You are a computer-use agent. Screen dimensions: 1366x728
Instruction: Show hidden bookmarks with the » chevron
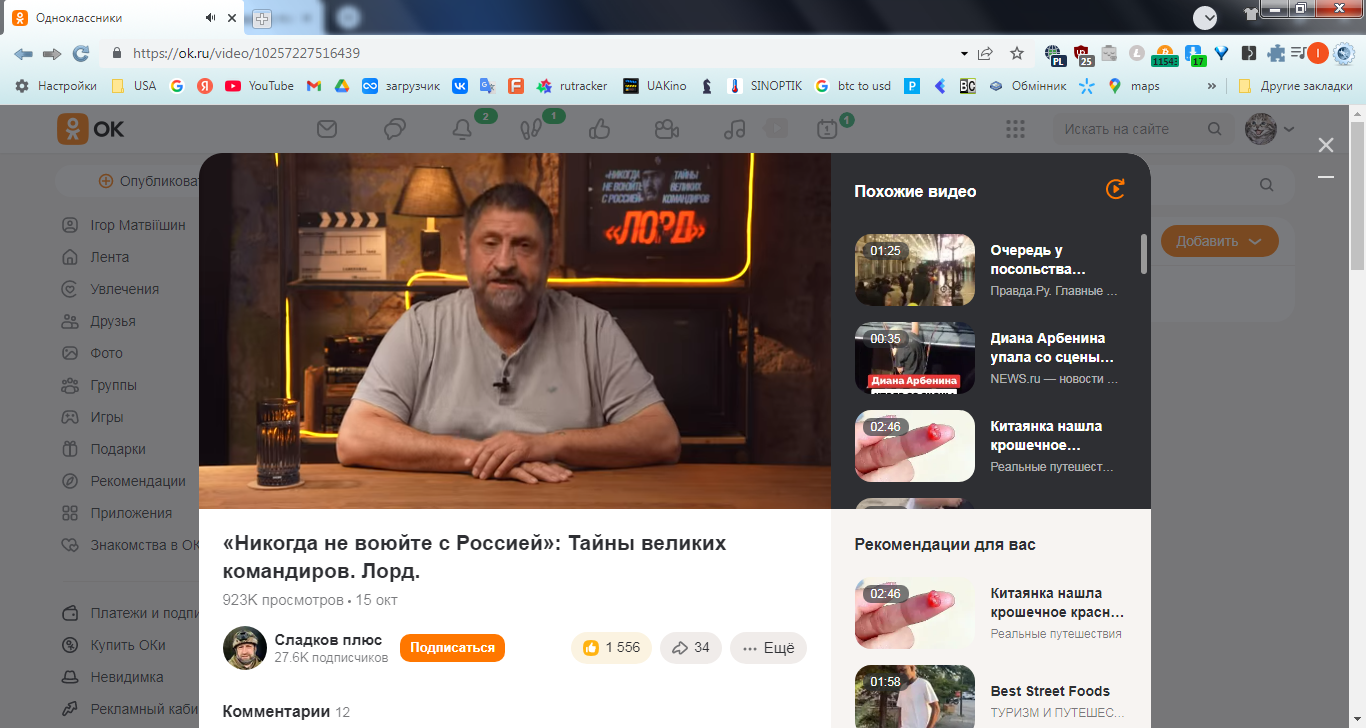(1212, 86)
